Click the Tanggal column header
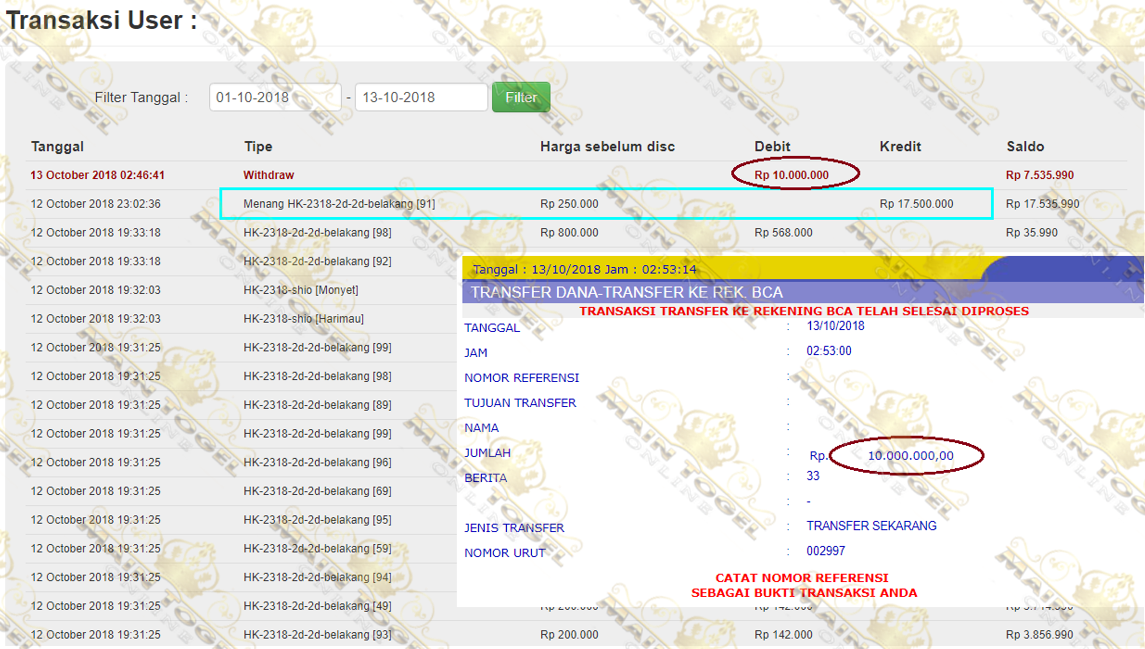1145x649 pixels. click(57, 147)
